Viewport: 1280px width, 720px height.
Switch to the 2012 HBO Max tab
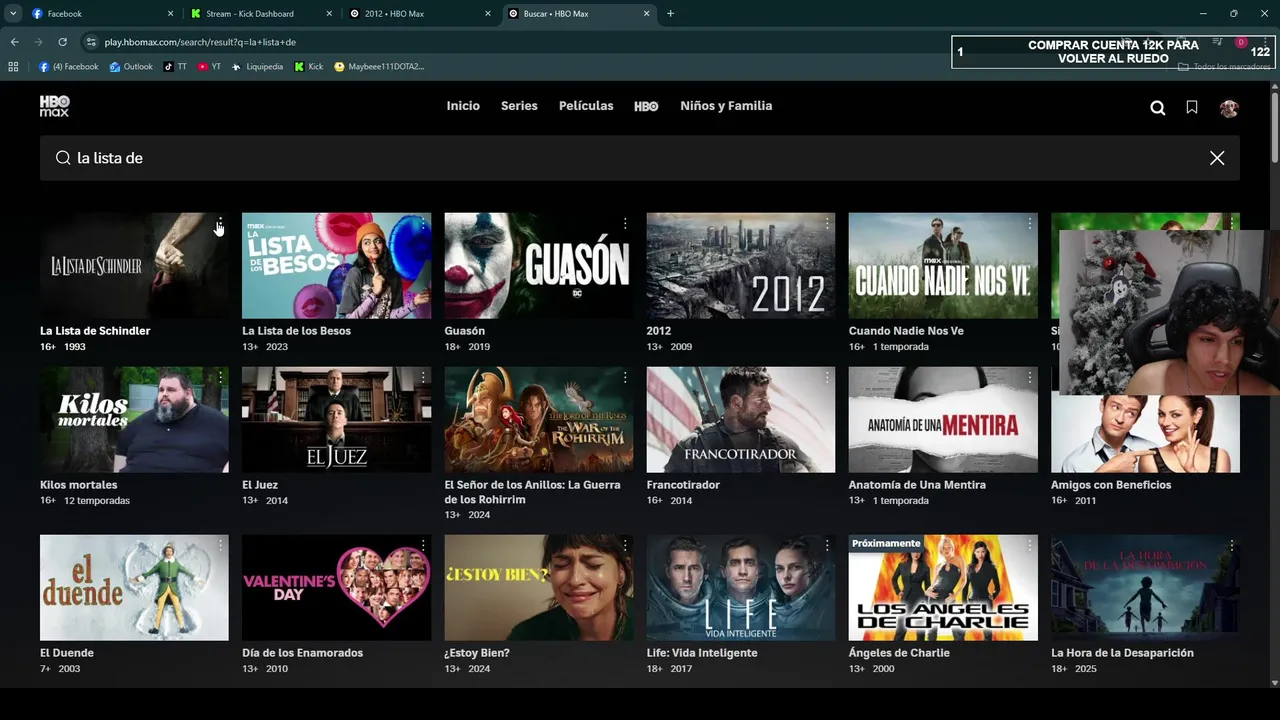click(420, 14)
